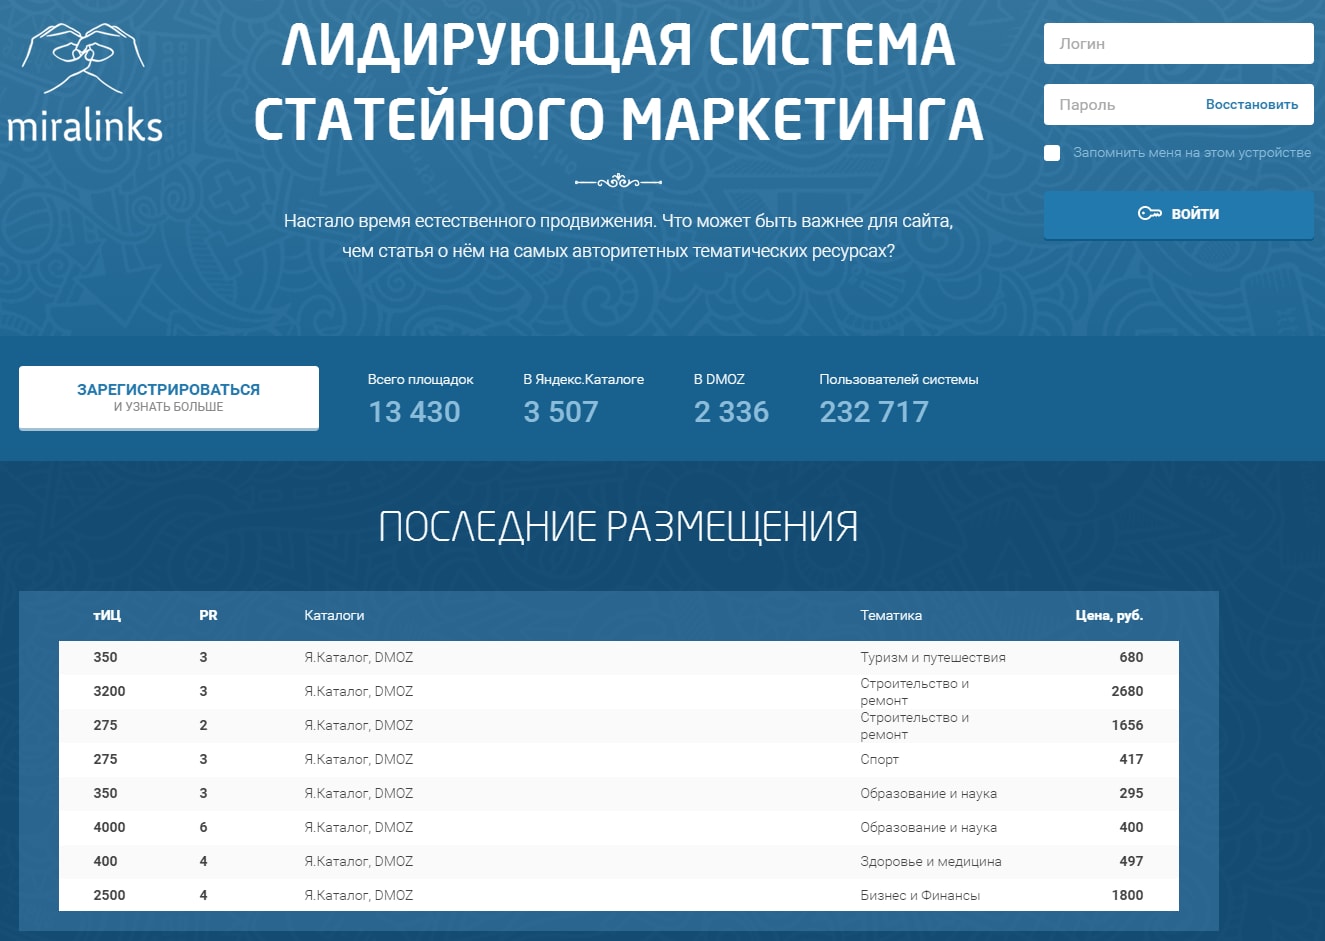
Task: Click the Пользователей системы value 232 717
Action: pos(874,412)
